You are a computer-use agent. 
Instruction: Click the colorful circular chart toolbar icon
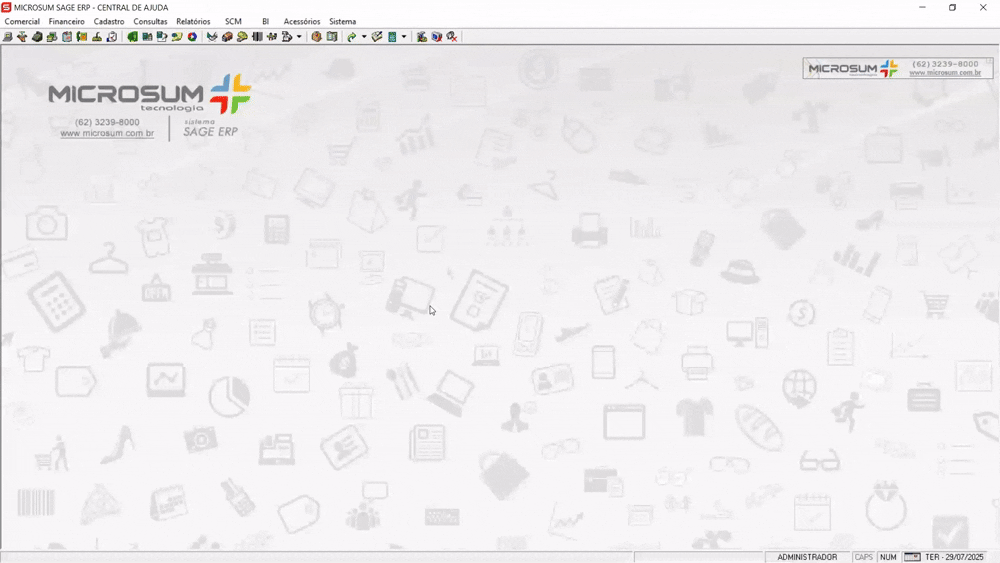click(192, 37)
